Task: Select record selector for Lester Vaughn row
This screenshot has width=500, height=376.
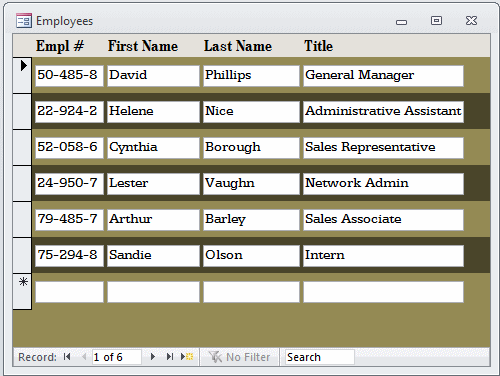Action: tap(22, 183)
